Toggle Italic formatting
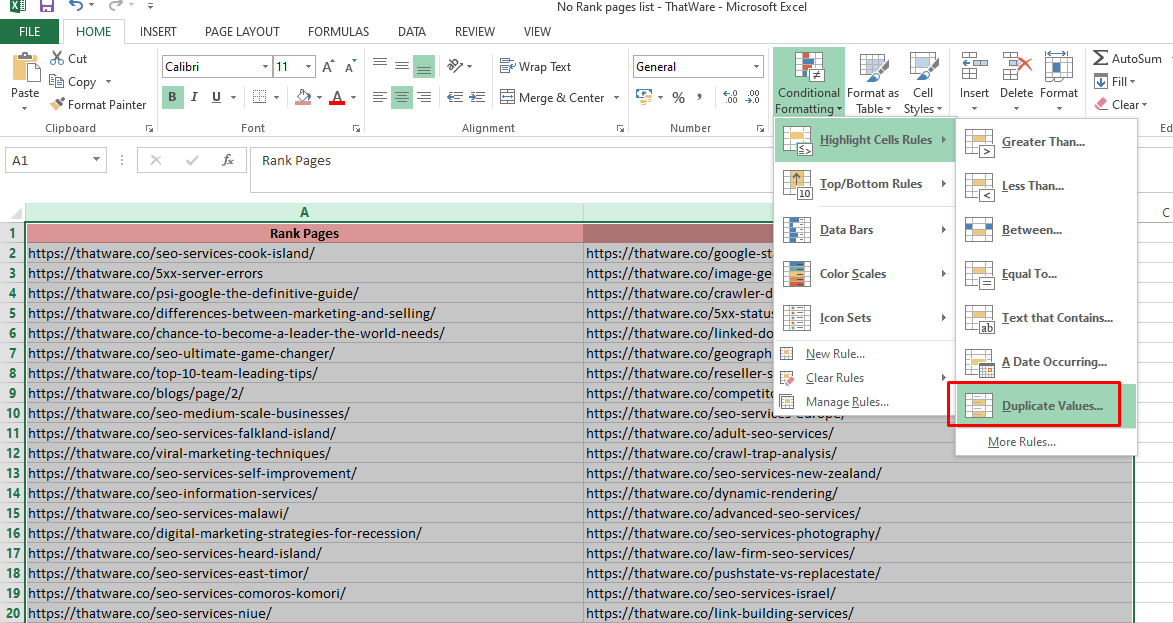This screenshot has height=623, width=1173. click(x=195, y=97)
